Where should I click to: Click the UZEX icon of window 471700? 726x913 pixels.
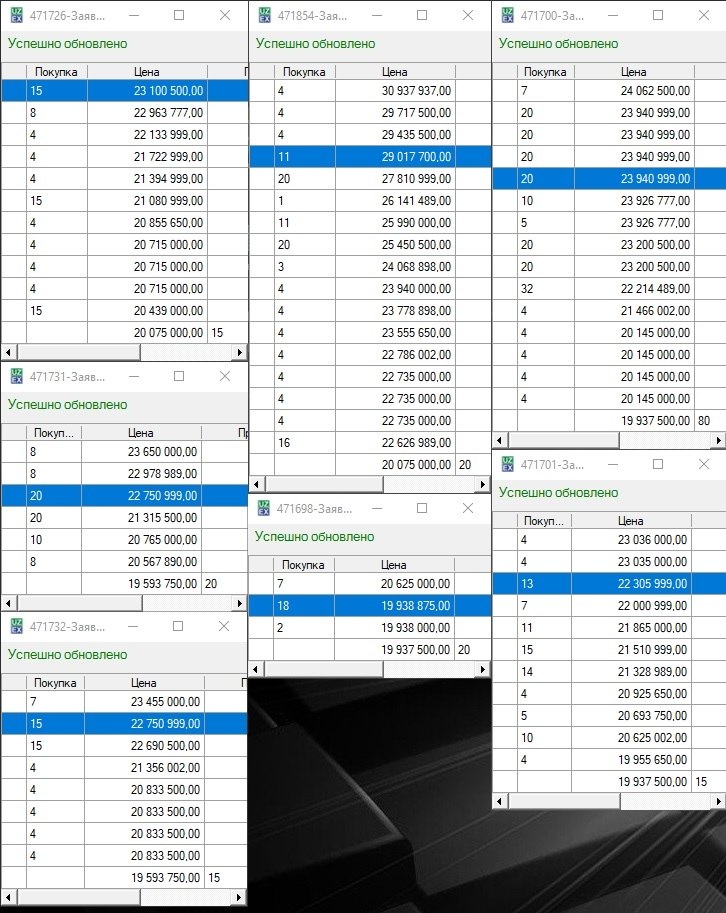(508, 16)
